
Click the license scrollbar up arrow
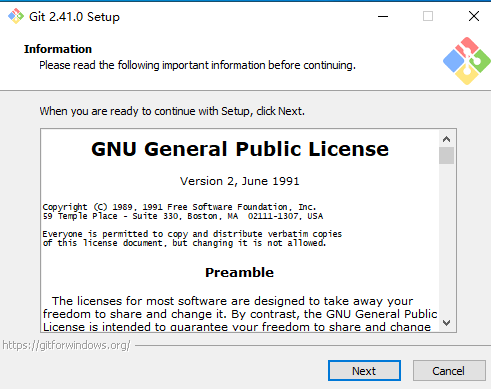click(446, 139)
